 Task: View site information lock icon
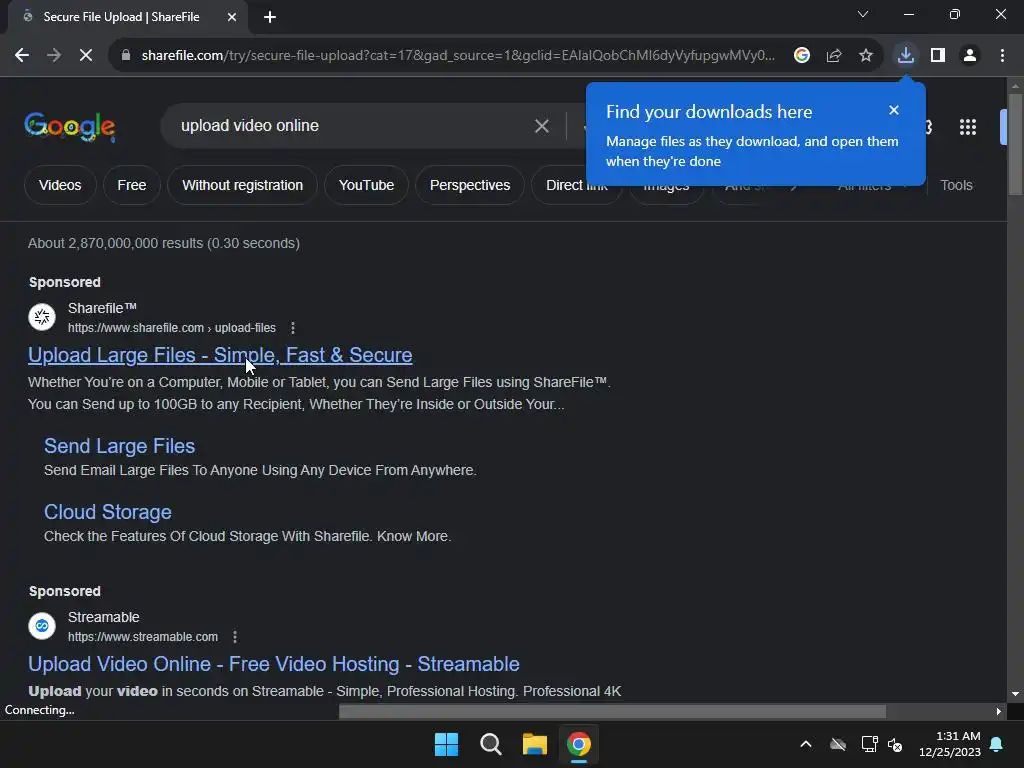(126, 56)
